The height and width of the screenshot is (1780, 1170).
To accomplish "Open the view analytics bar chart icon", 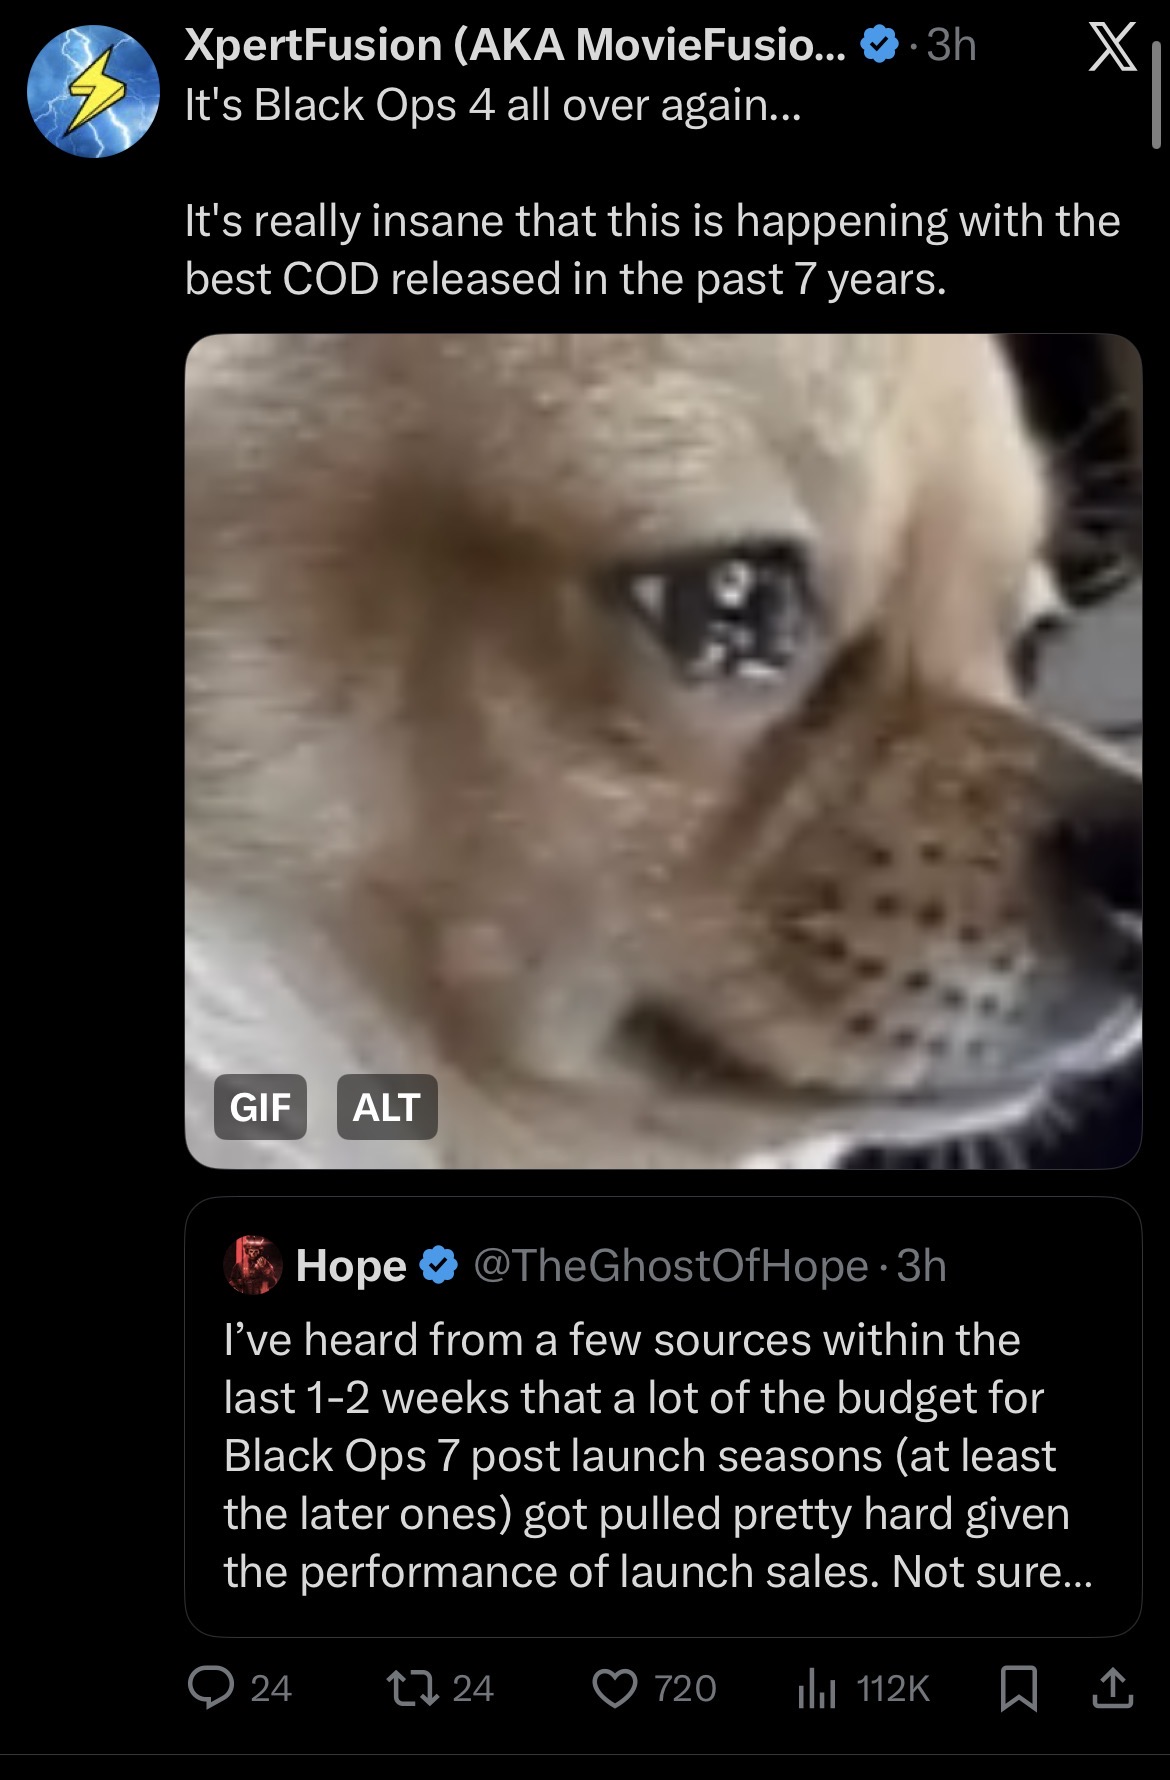I will click(x=817, y=1689).
